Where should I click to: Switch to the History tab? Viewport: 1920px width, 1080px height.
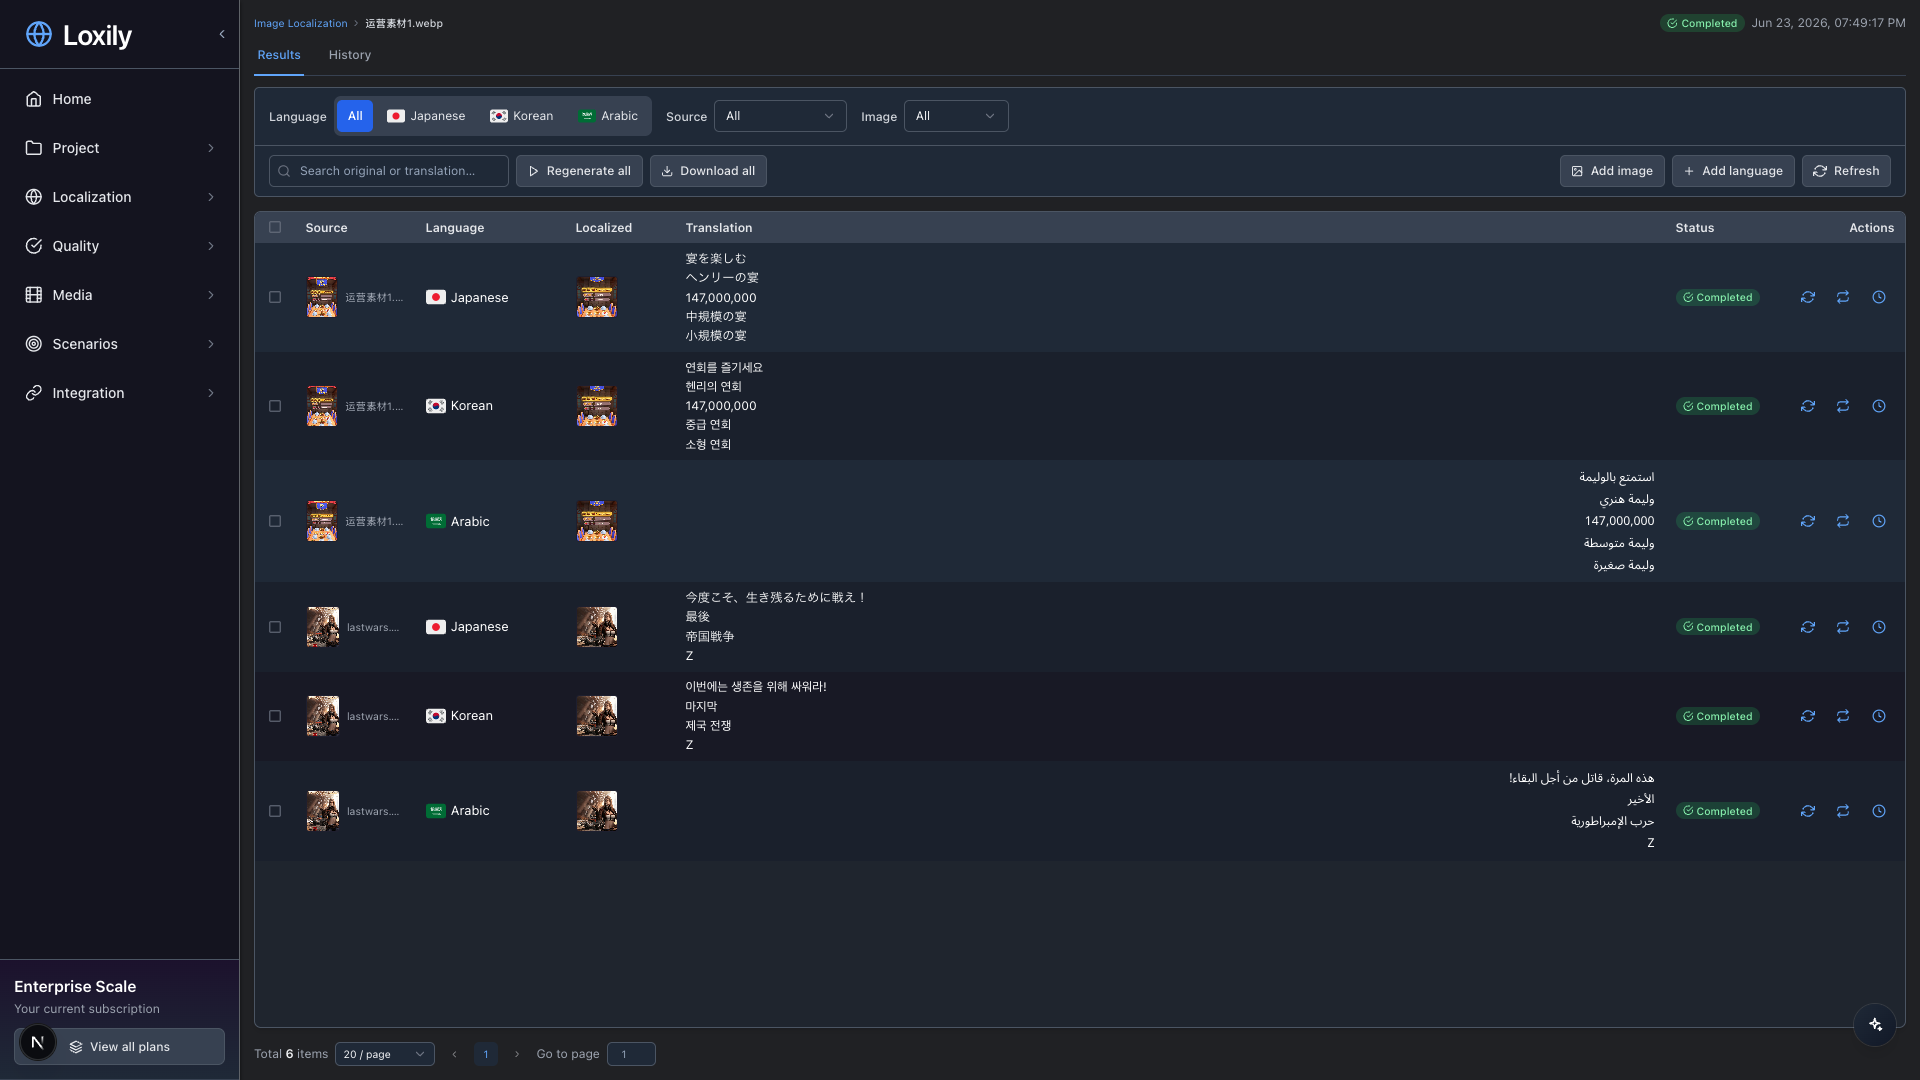[x=350, y=55]
